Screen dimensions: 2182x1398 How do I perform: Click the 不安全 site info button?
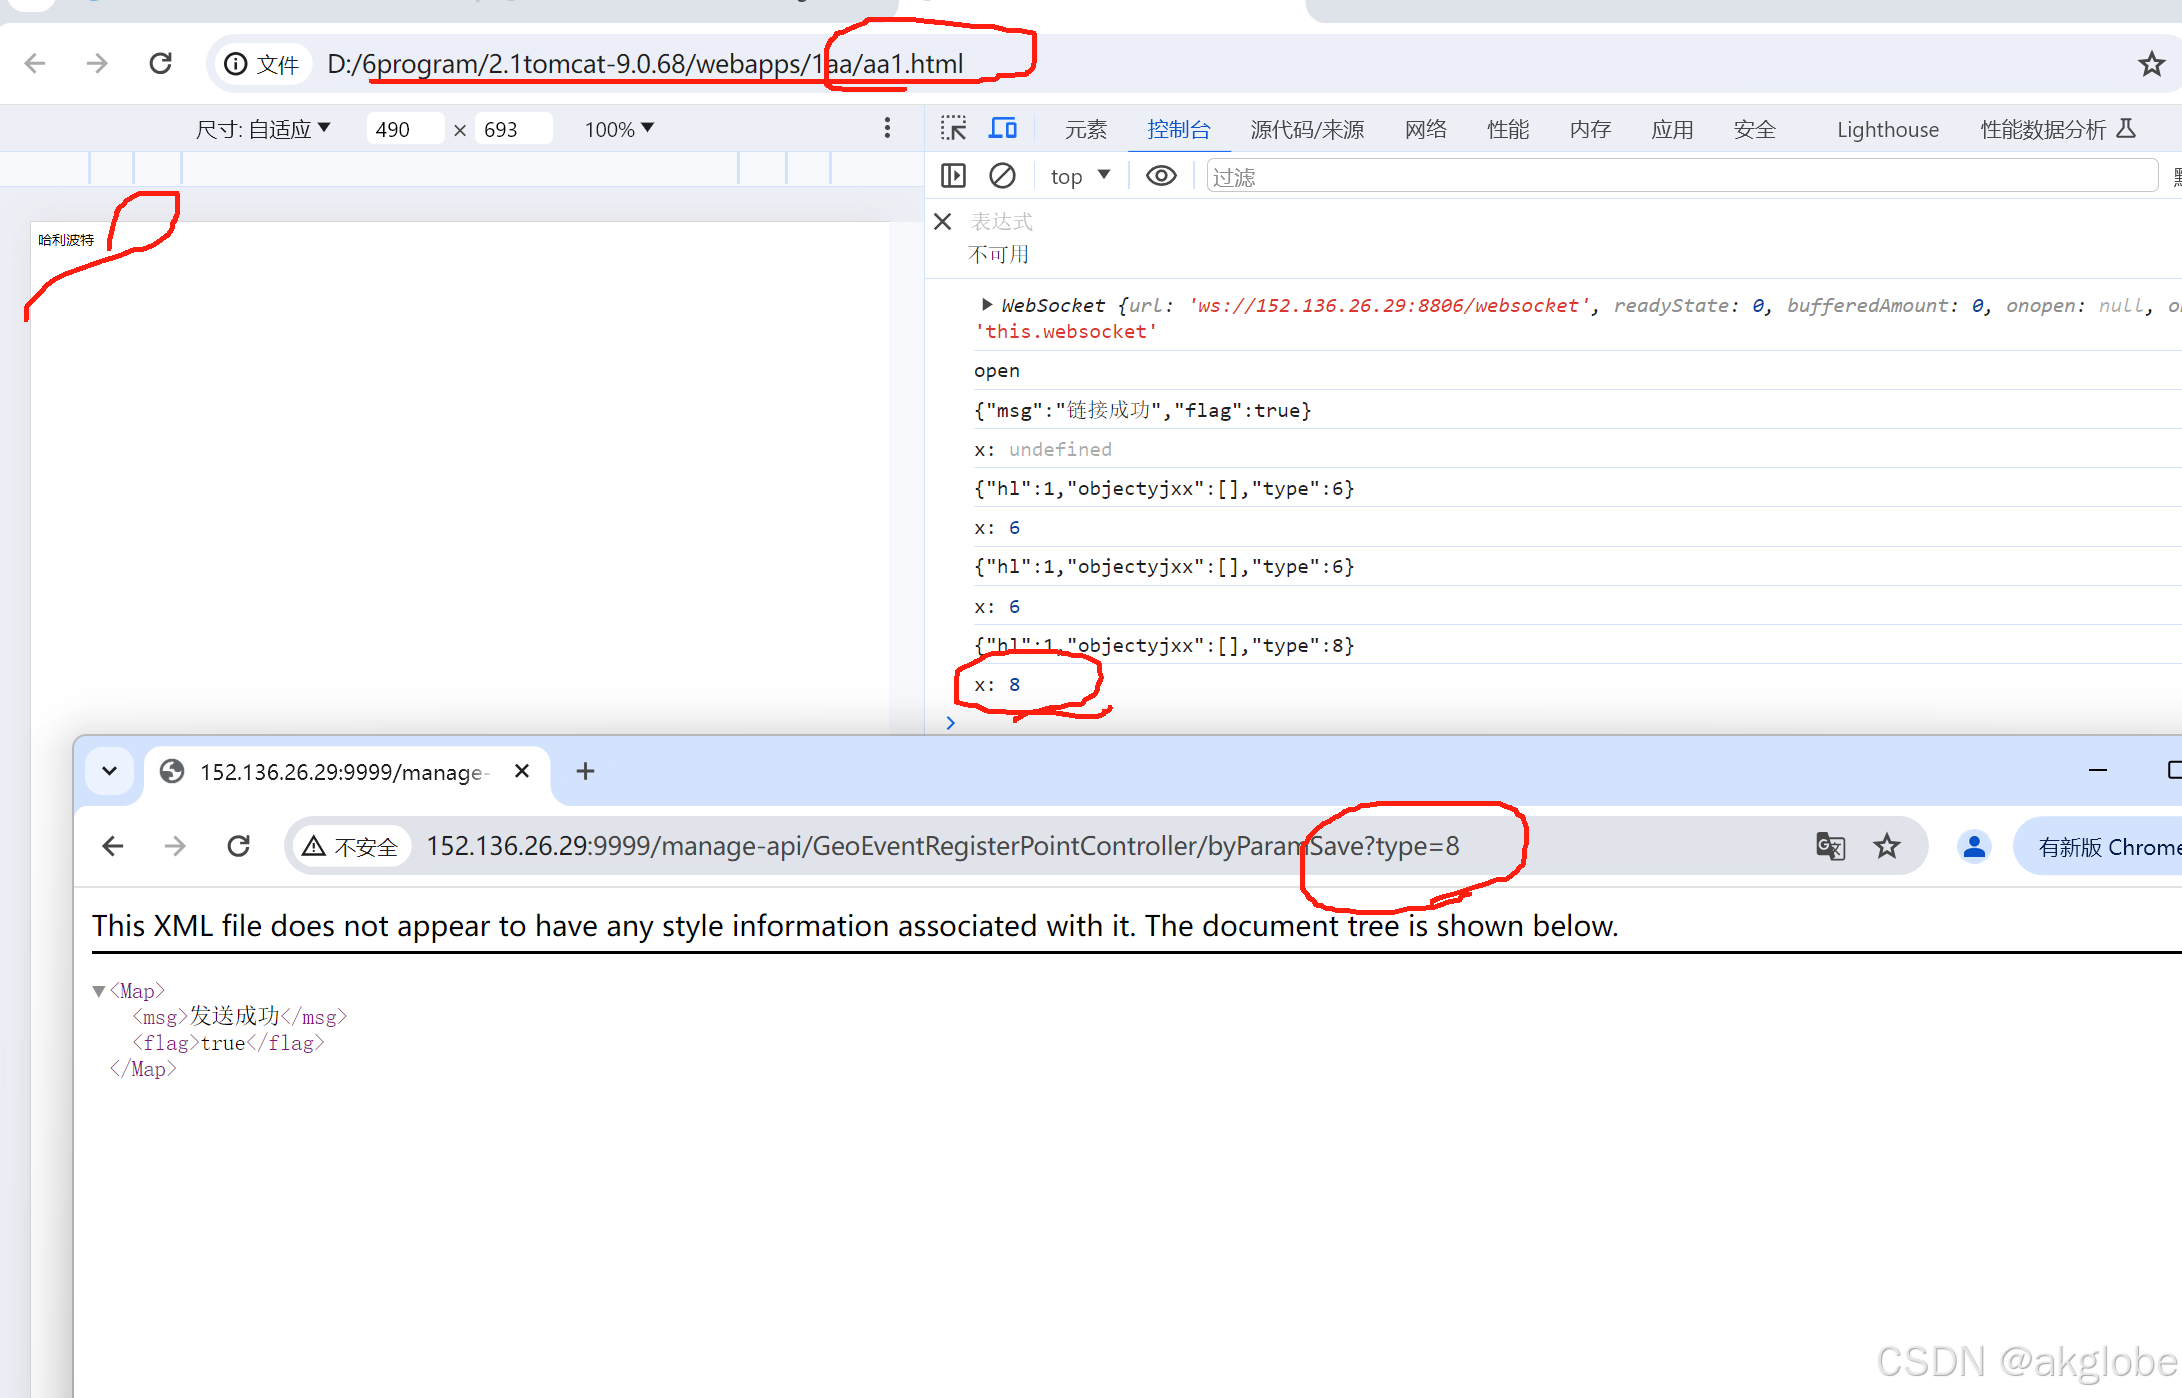pyautogui.click(x=352, y=847)
